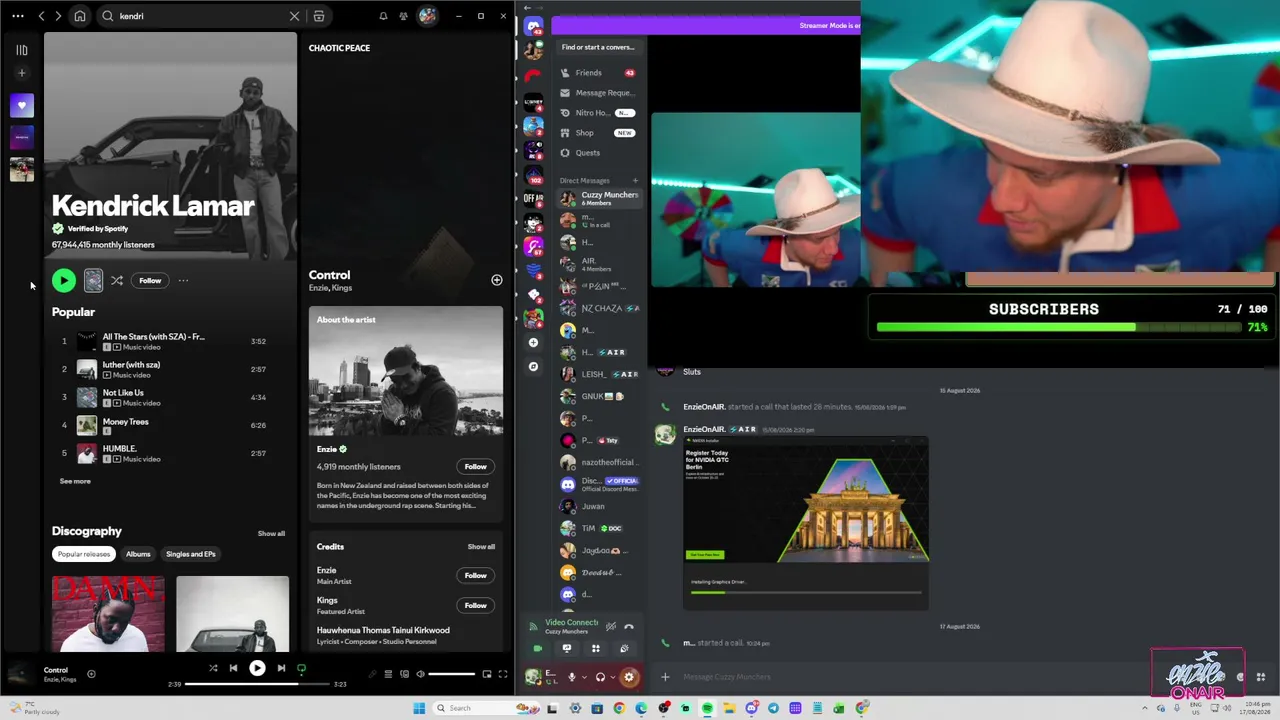
Task: Open the Discord Shop
Action: pyautogui.click(x=598, y=133)
